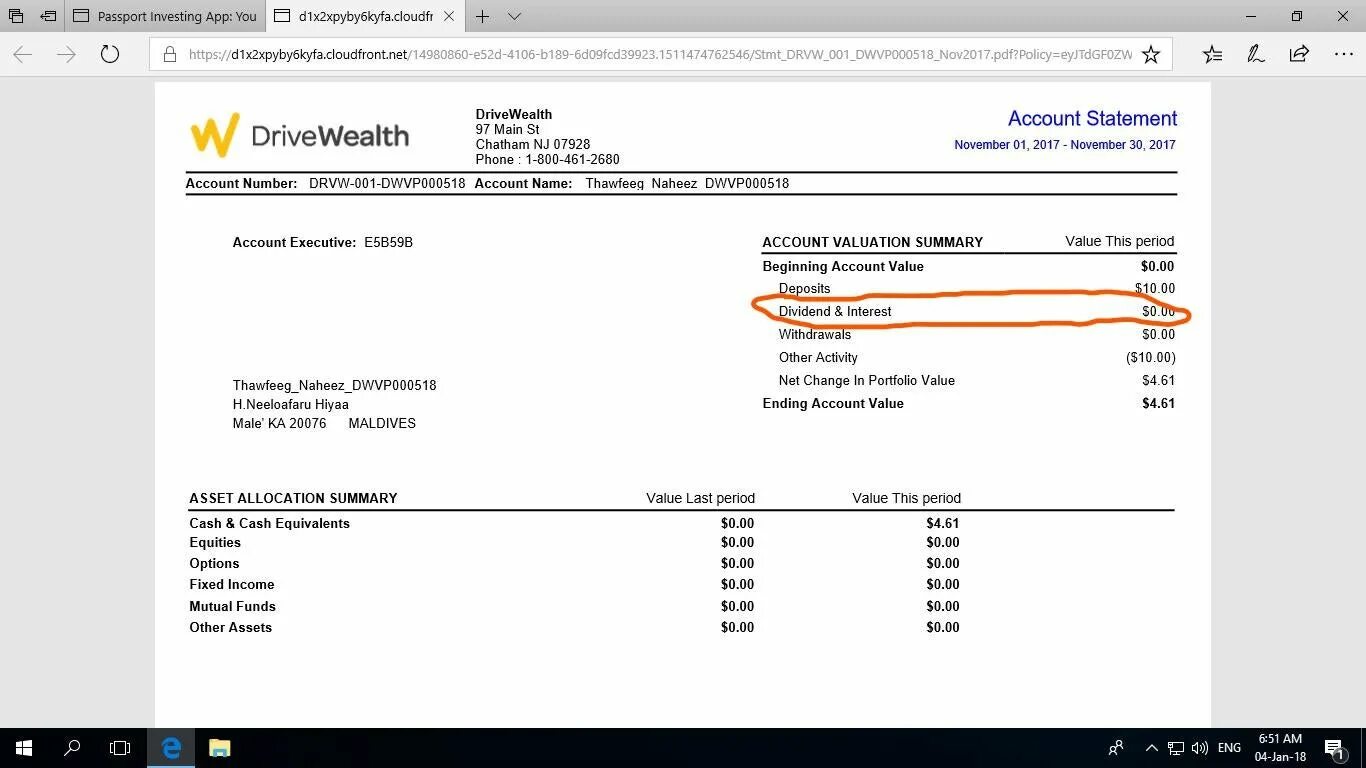Click the Value Last period column header
The height and width of the screenshot is (768, 1366).
[x=700, y=498]
